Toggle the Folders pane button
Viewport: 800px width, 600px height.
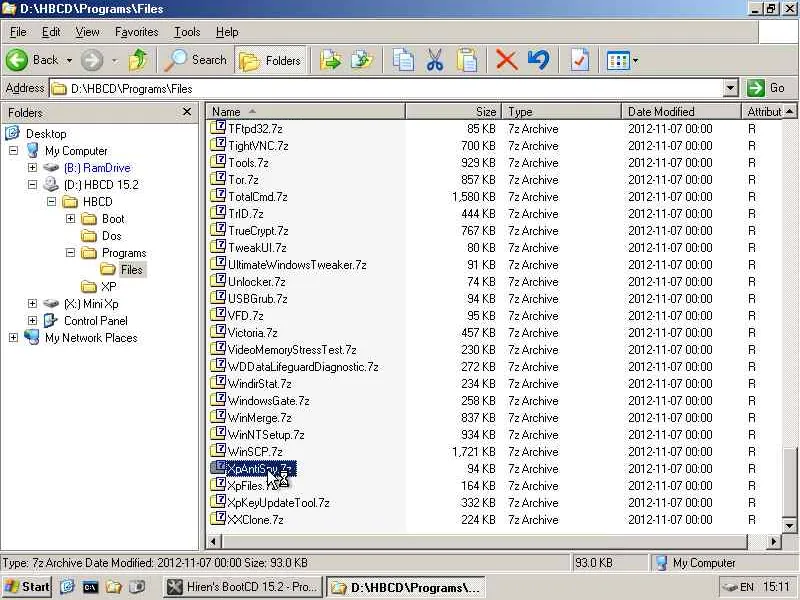(x=270, y=61)
